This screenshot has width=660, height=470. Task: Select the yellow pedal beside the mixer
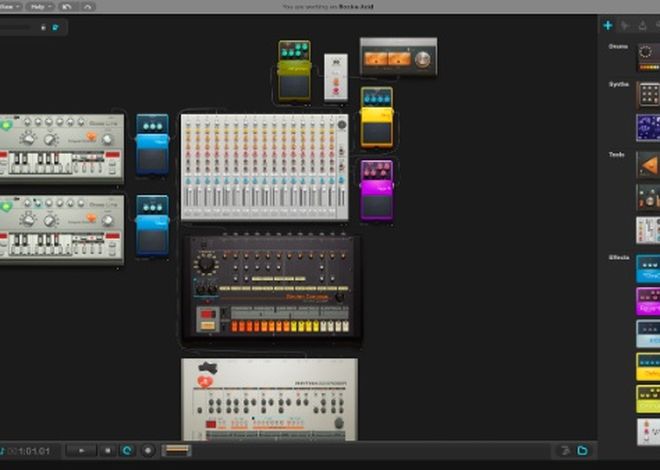click(377, 117)
